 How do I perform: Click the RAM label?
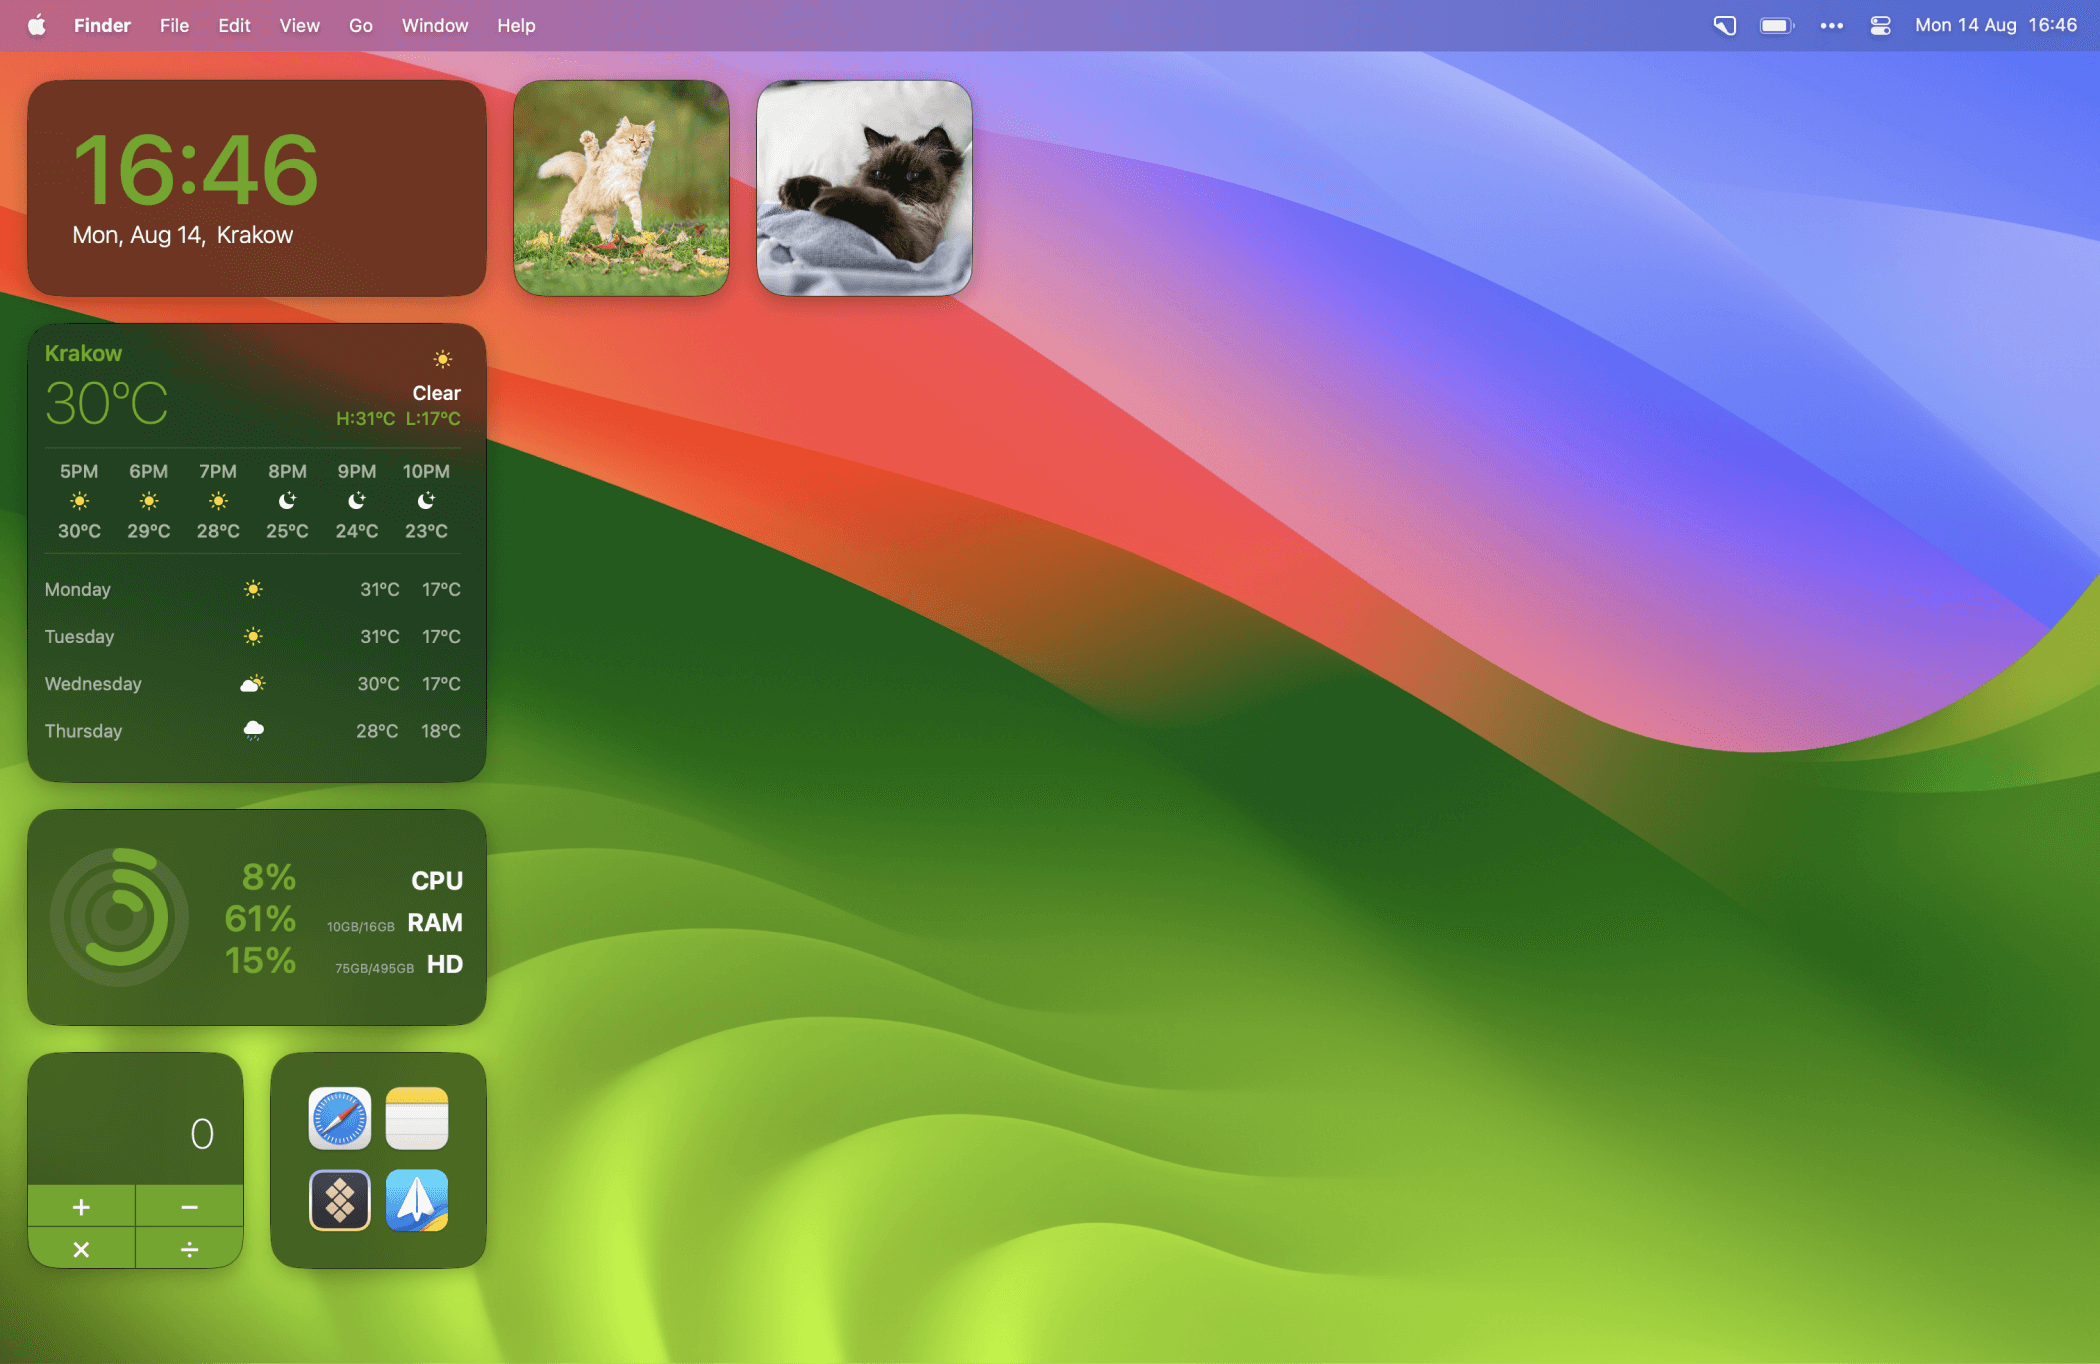pos(435,923)
